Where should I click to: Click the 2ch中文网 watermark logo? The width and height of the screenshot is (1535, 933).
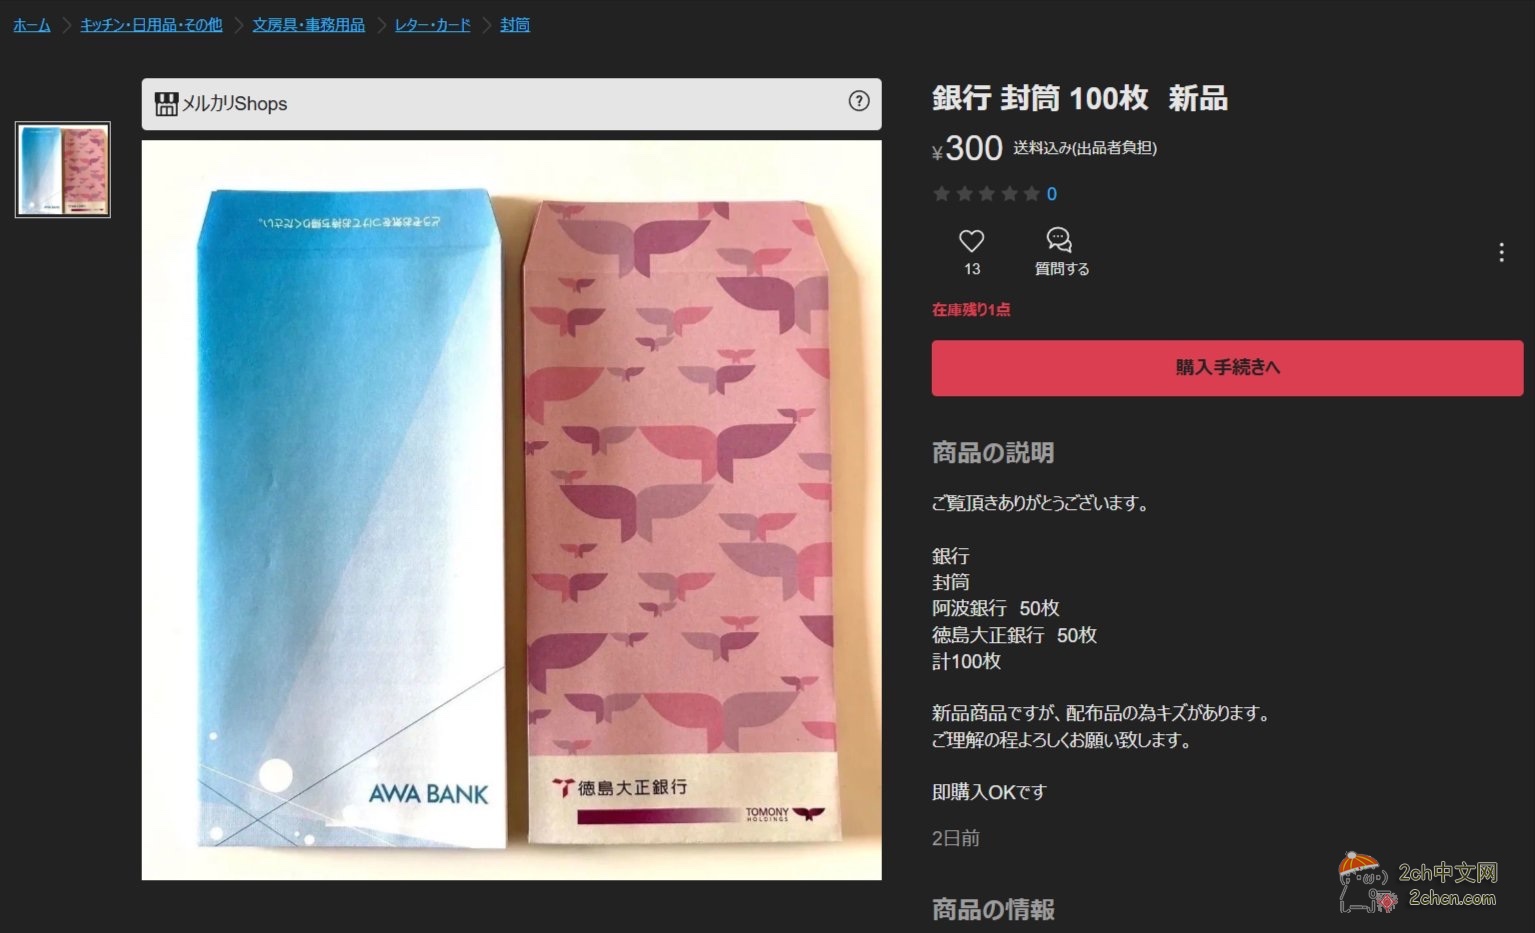(x=1418, y=883)
